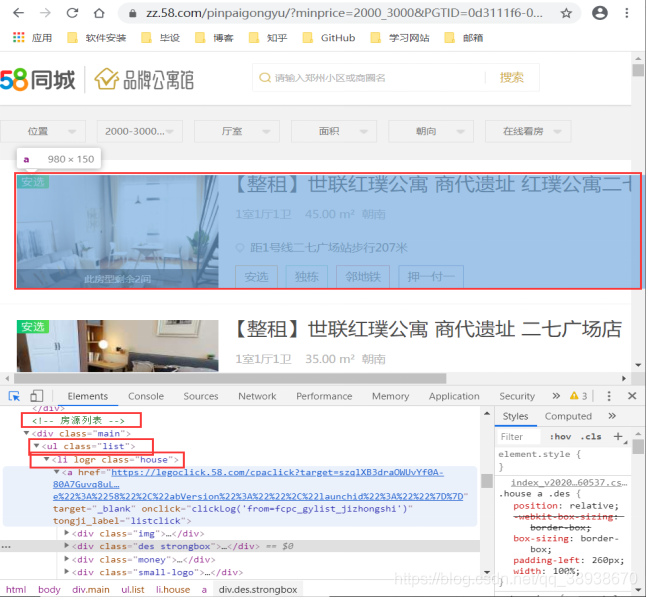Click the 58同城 logo
Image resolution: width=647 pixels, height=597 pixels.
[x=38, y=79]
